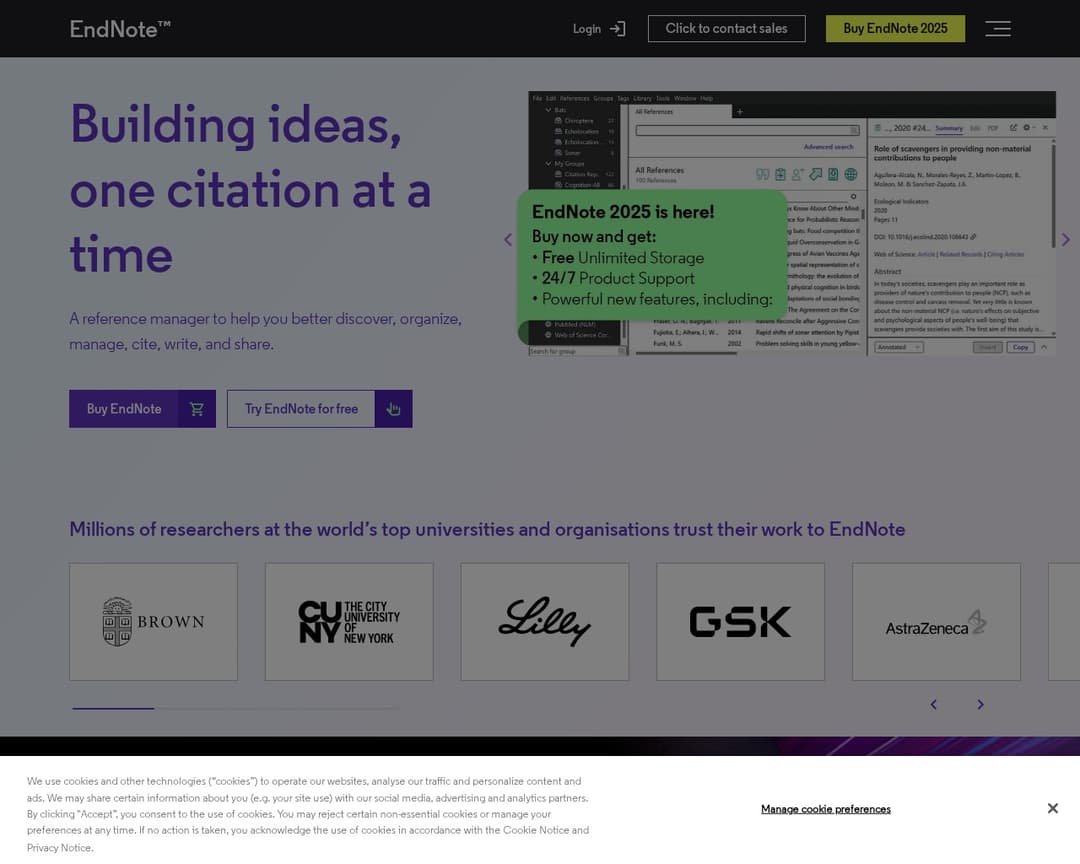This screenshot has width=1080, height=864.
Task: Advance to the next hero slide
Action: pos(1066,240)
